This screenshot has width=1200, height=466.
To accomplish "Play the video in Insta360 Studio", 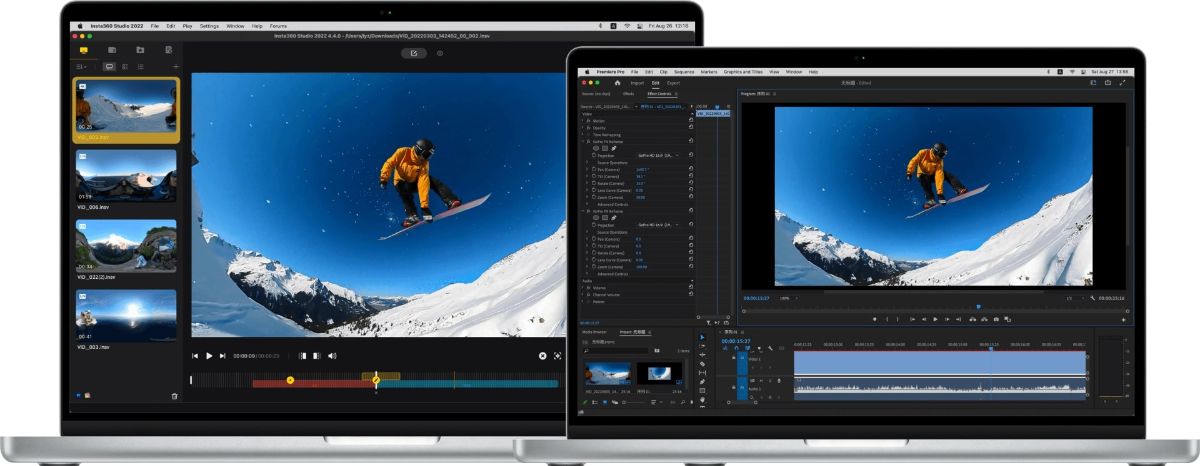I will (209, 355).
